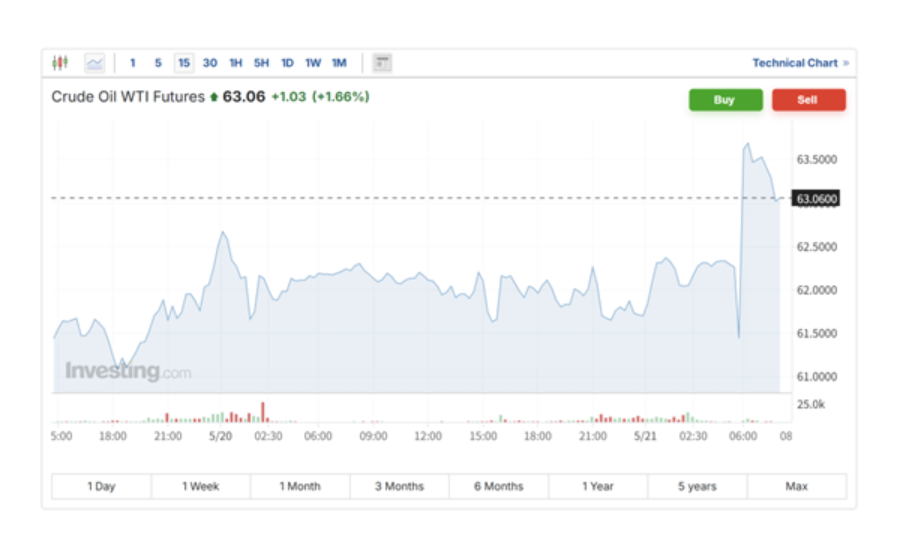The width and height of the screenshot is (917, 537).
Task: Show the Max range
Action: pyautogui.click(x=797, y=486)
